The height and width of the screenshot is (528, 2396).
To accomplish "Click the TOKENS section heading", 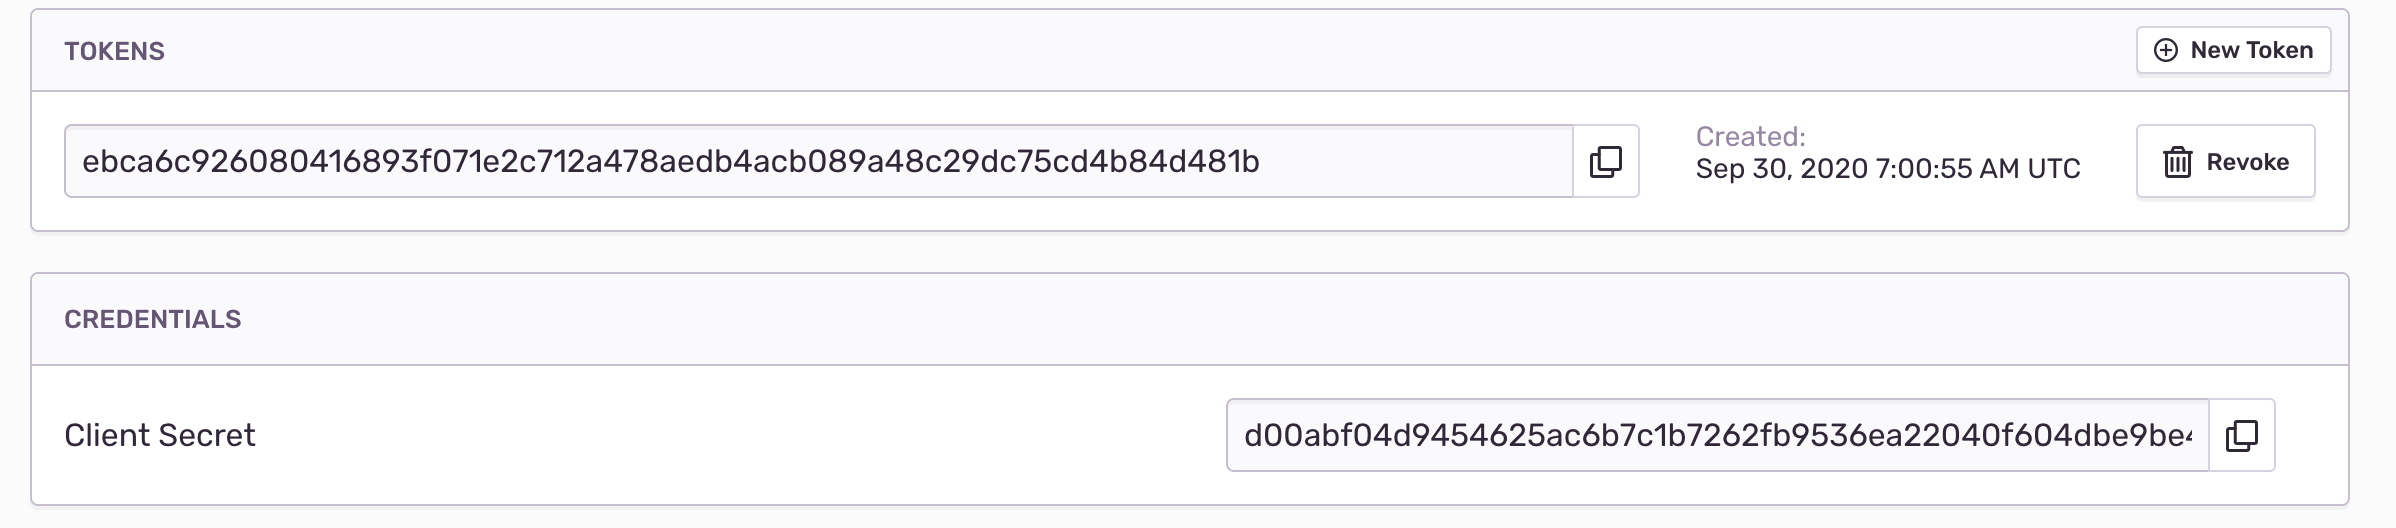I will [x=114, y=51].
